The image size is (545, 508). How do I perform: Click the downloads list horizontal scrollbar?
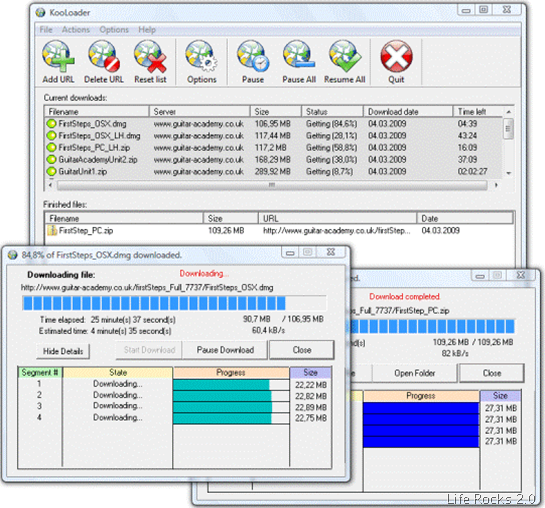click(x=273, y=185)
